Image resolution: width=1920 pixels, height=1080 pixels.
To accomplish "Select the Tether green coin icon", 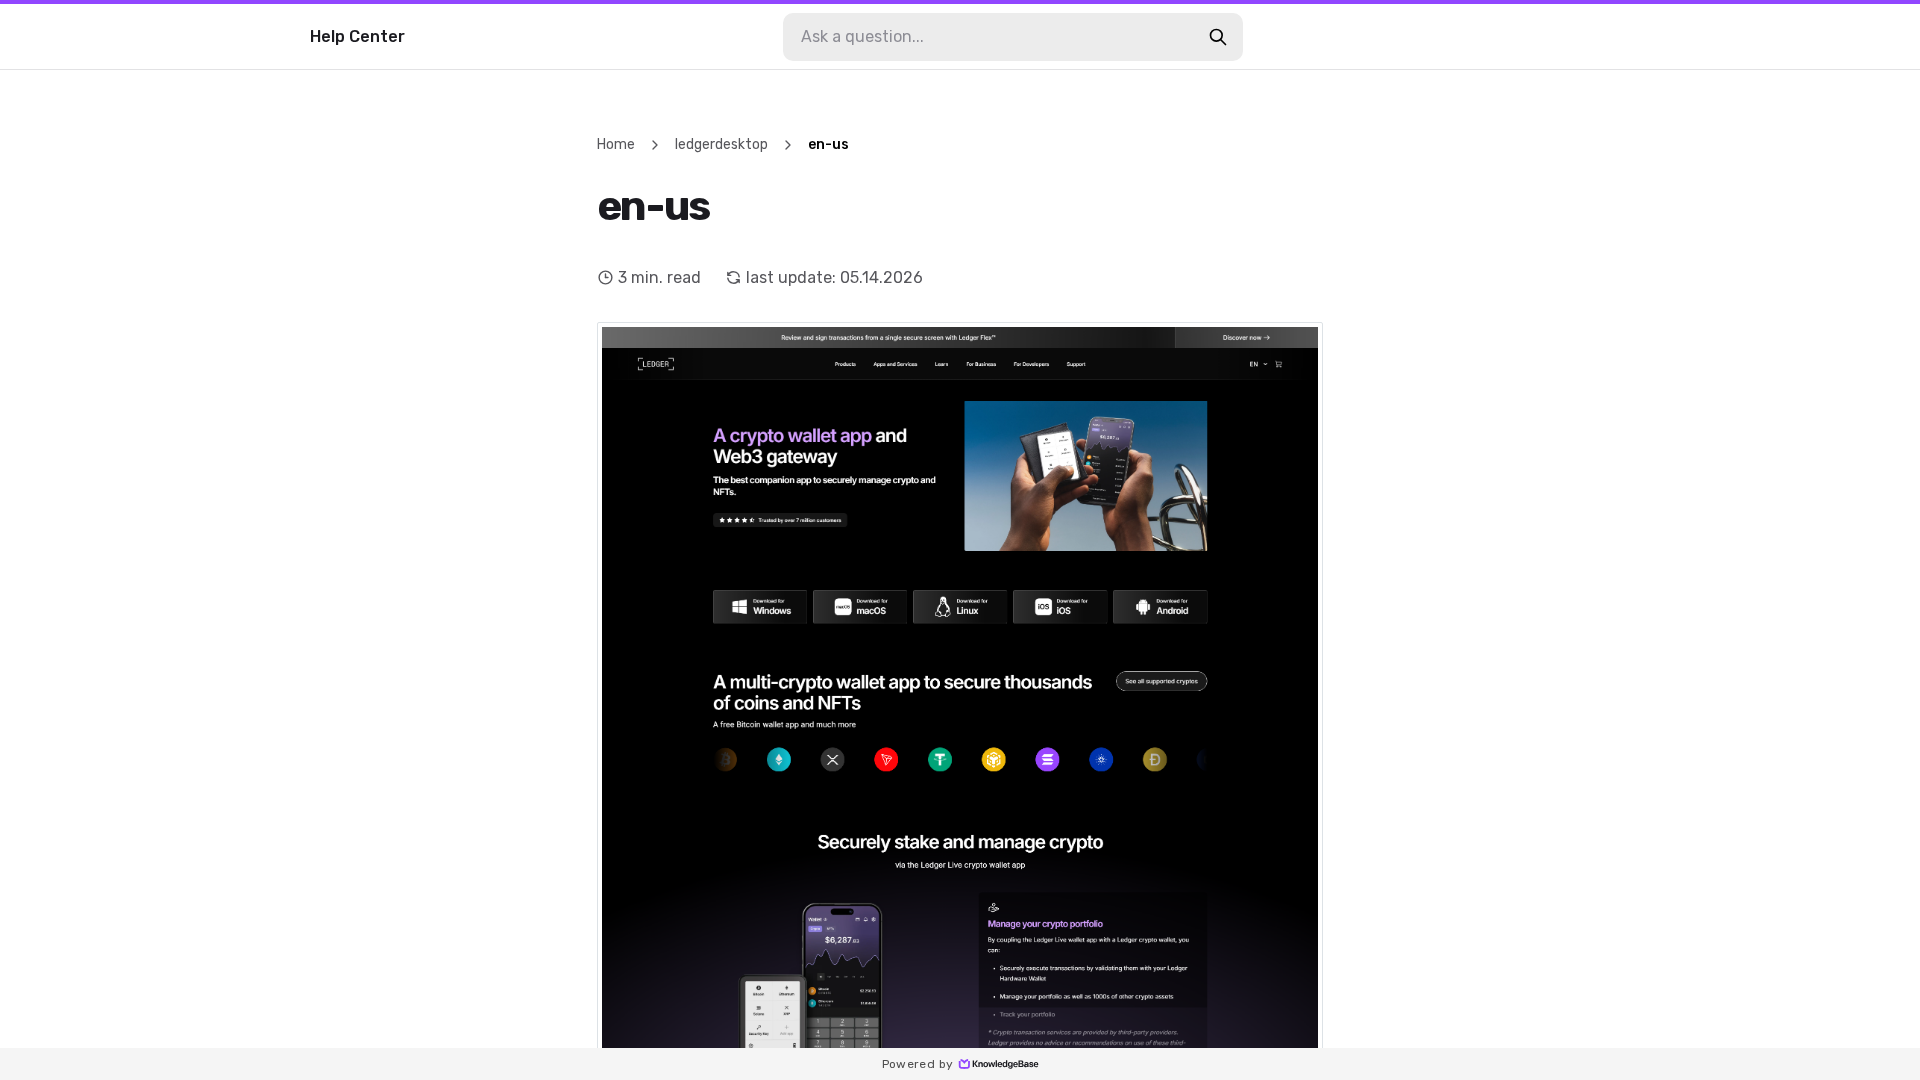I will (940, 760).
